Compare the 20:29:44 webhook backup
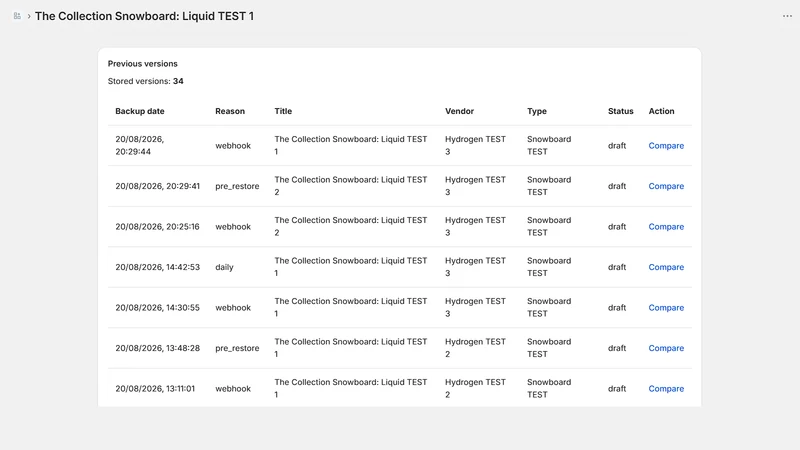This screenshot has width=800, height=450. pos(666,145)
